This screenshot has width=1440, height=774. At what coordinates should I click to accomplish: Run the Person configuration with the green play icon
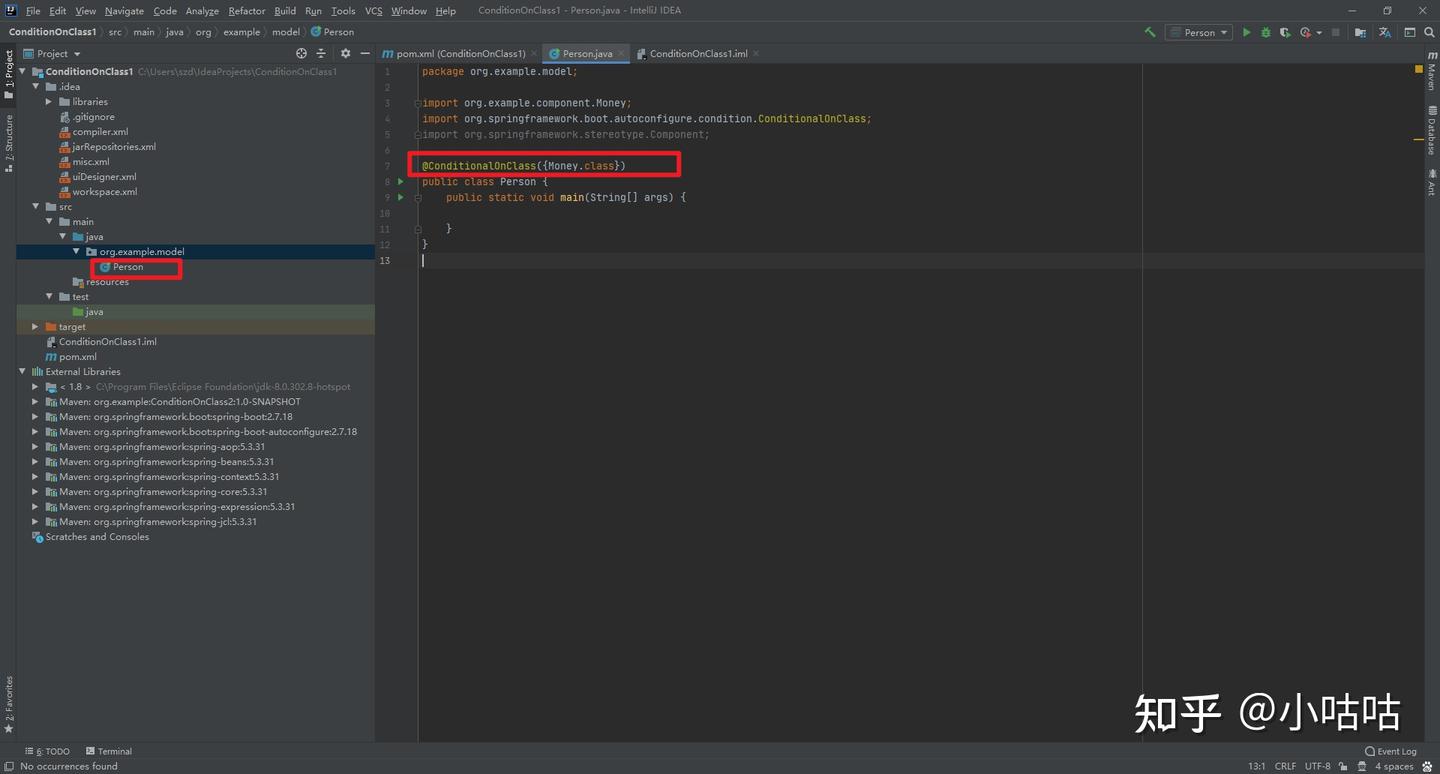click(1246, 32)
